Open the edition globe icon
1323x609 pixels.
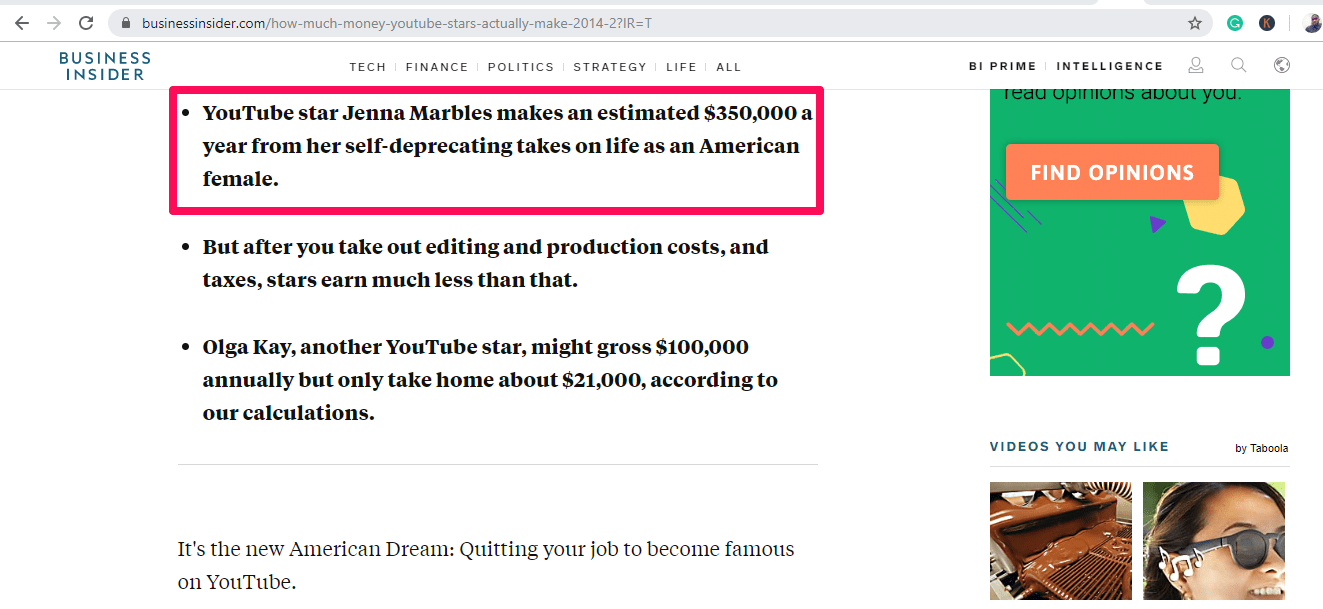point(1282,66)
